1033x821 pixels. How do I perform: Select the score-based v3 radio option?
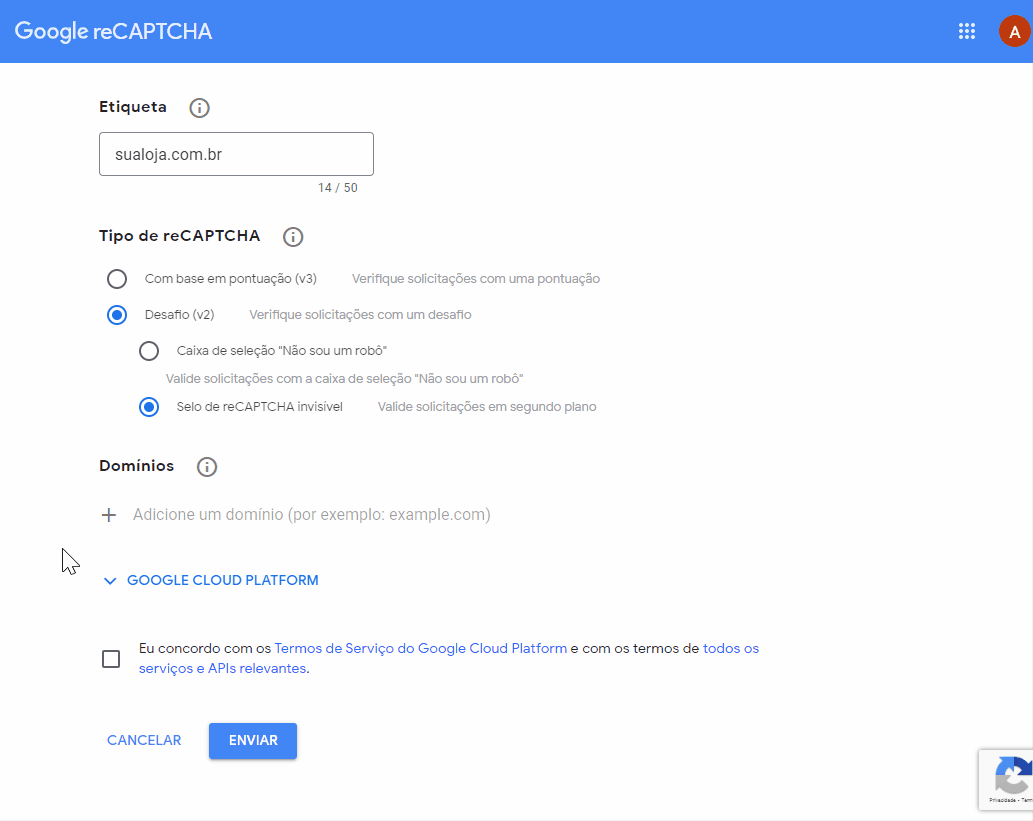pos(117,279)
